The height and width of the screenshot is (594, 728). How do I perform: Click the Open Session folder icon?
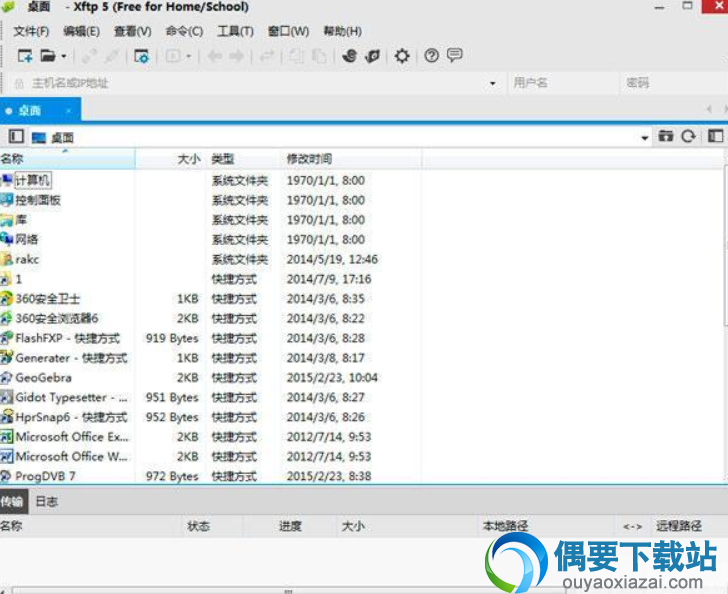click(47, 56)
